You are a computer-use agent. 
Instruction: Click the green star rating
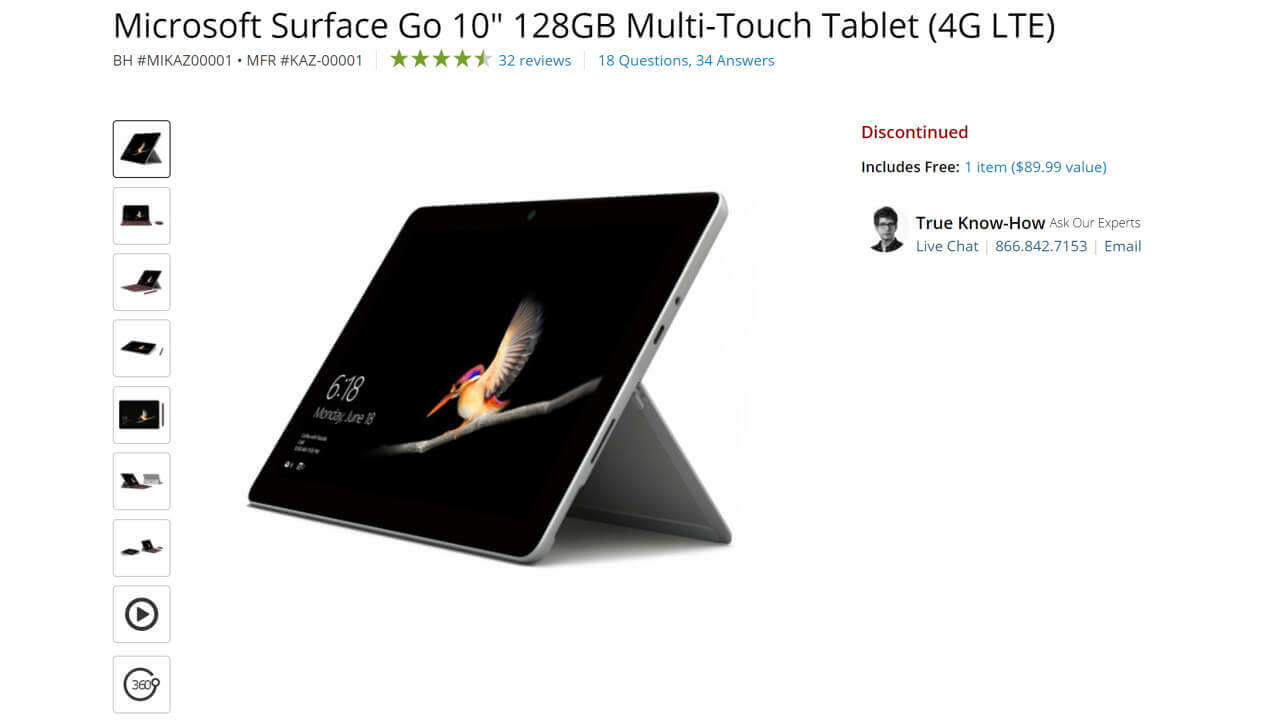pyautogui.click(x=440, y=59)
